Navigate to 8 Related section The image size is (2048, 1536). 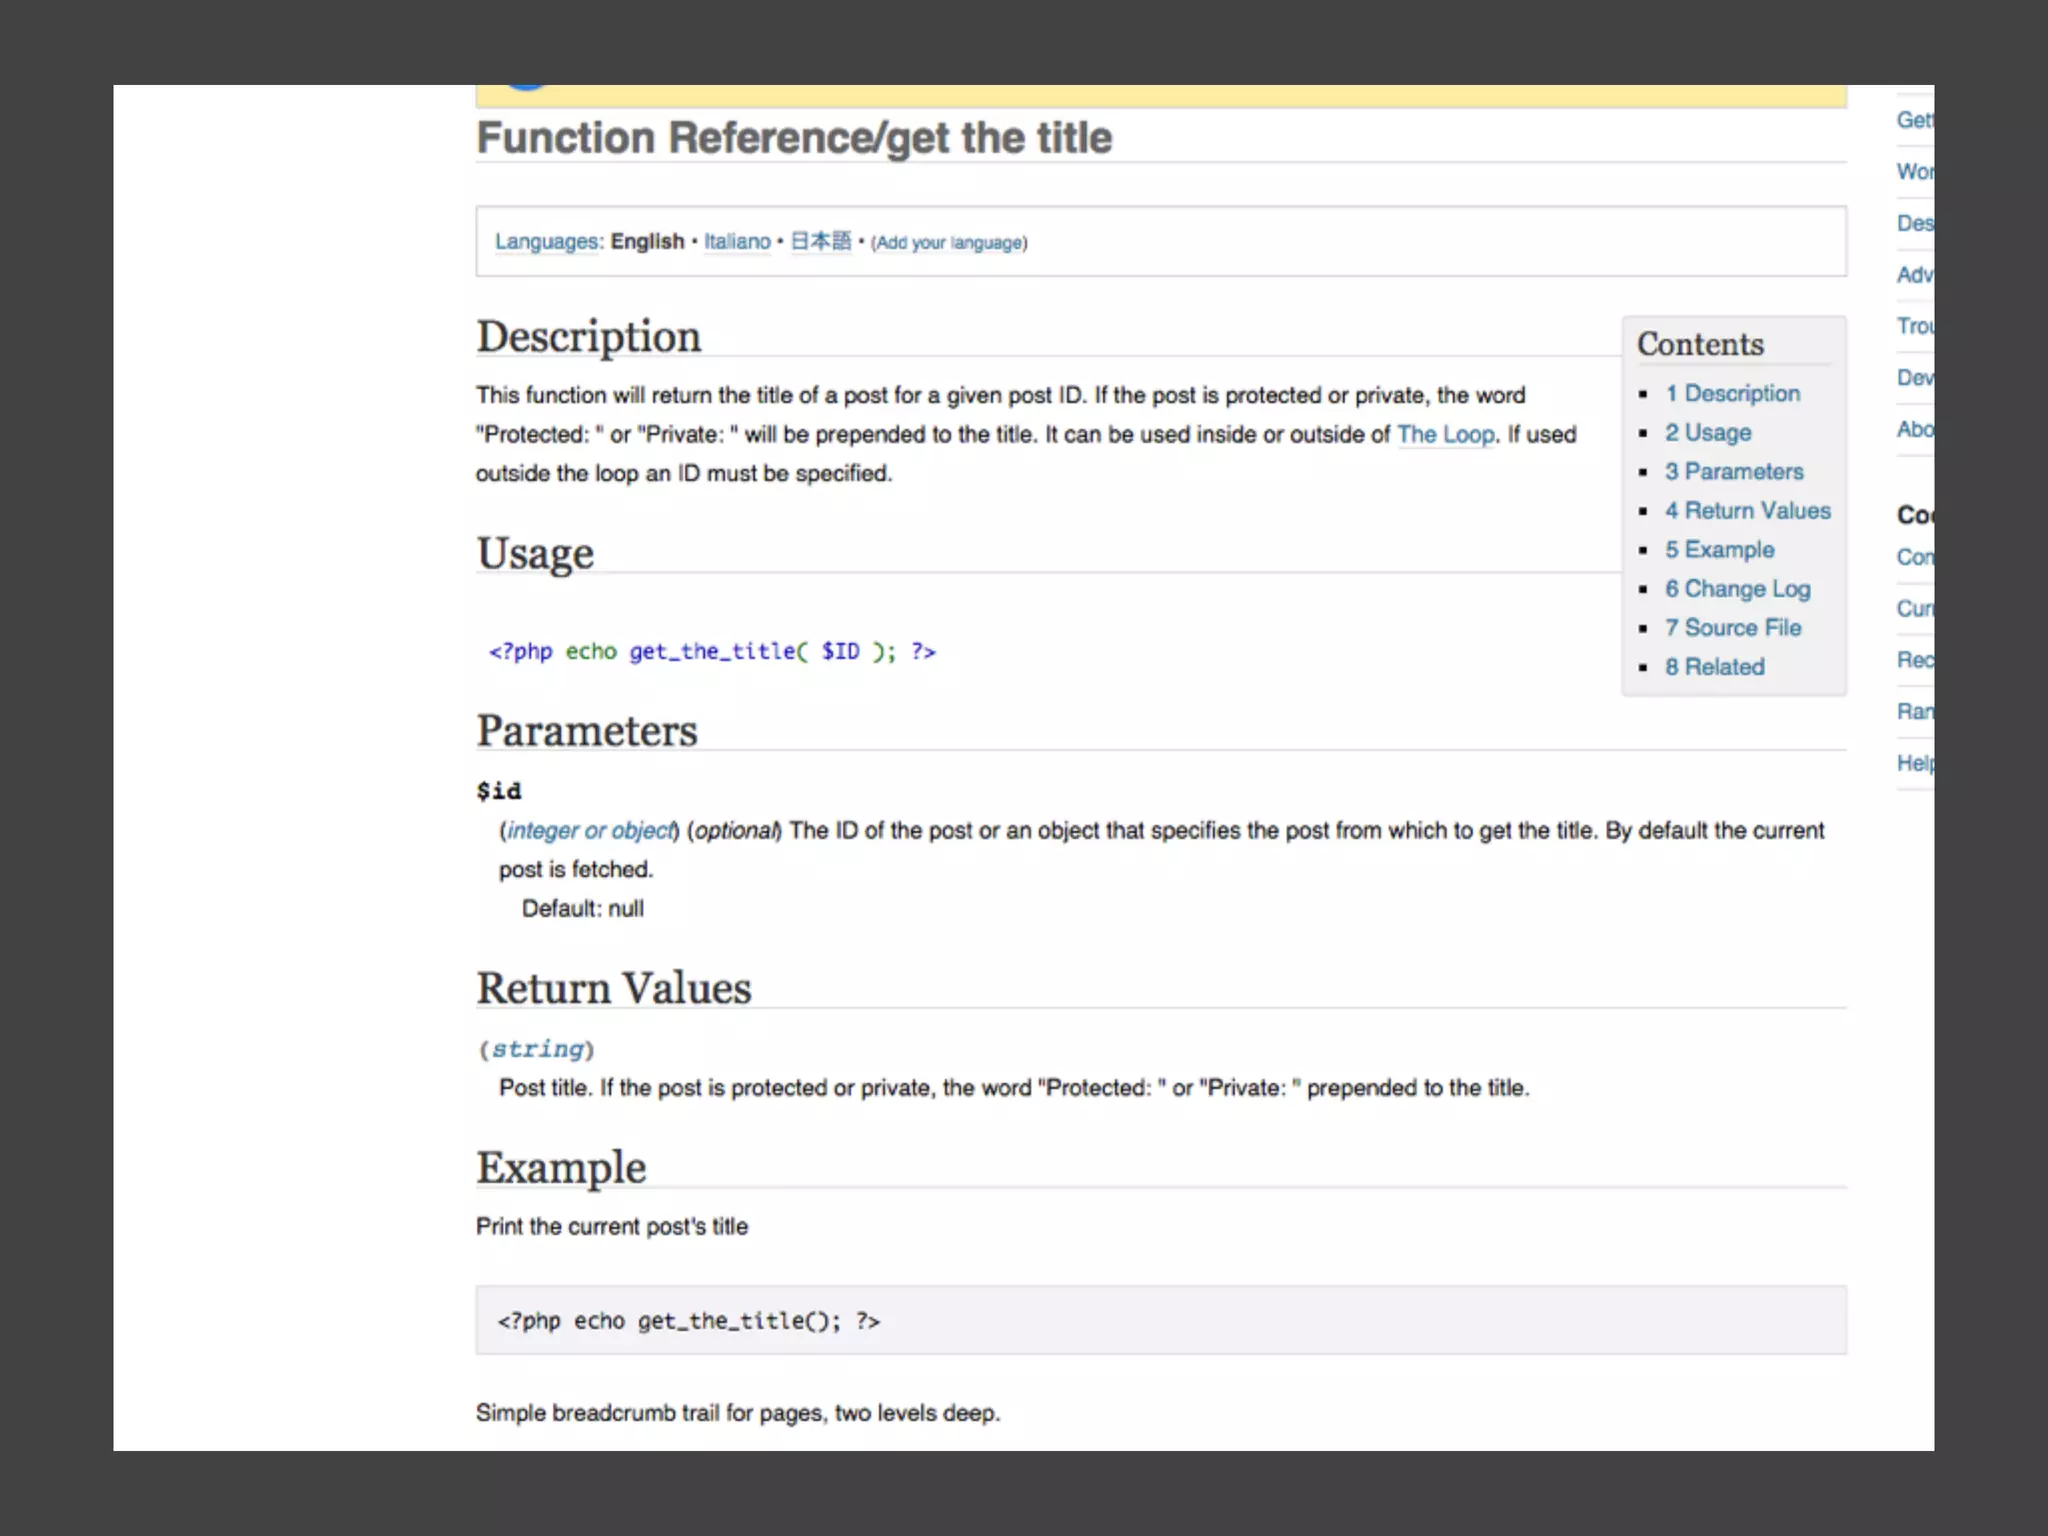(1714, 666)
